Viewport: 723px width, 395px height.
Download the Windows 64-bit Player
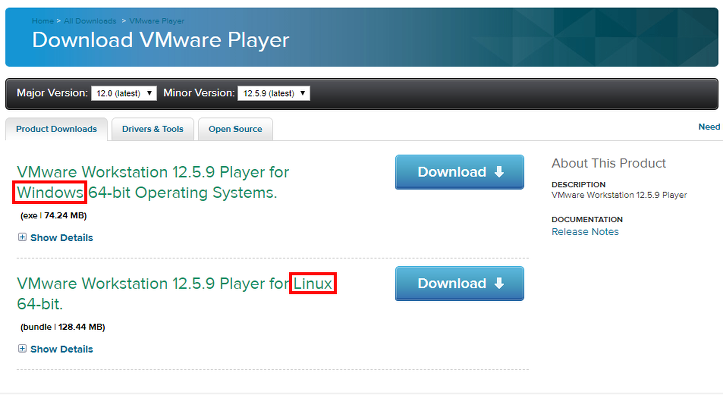[459, 172]
